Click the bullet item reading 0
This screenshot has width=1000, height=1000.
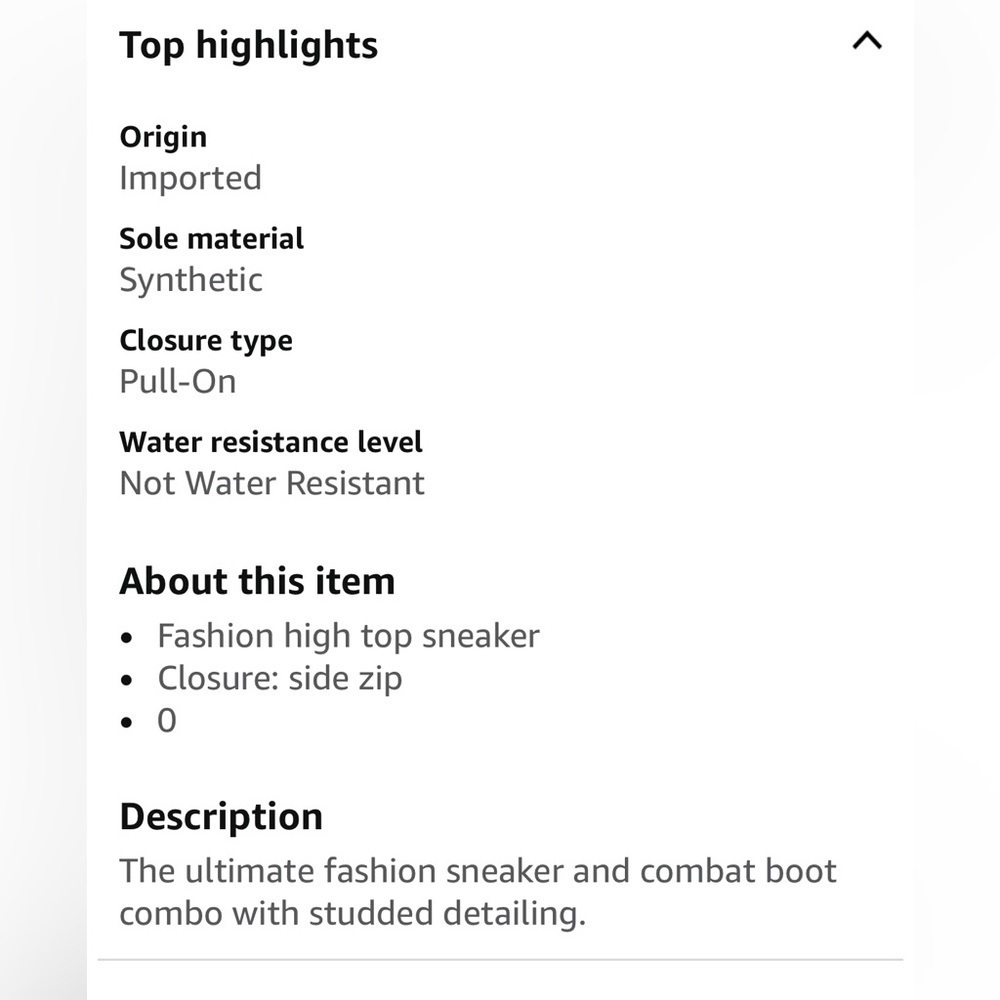point(167,721)
